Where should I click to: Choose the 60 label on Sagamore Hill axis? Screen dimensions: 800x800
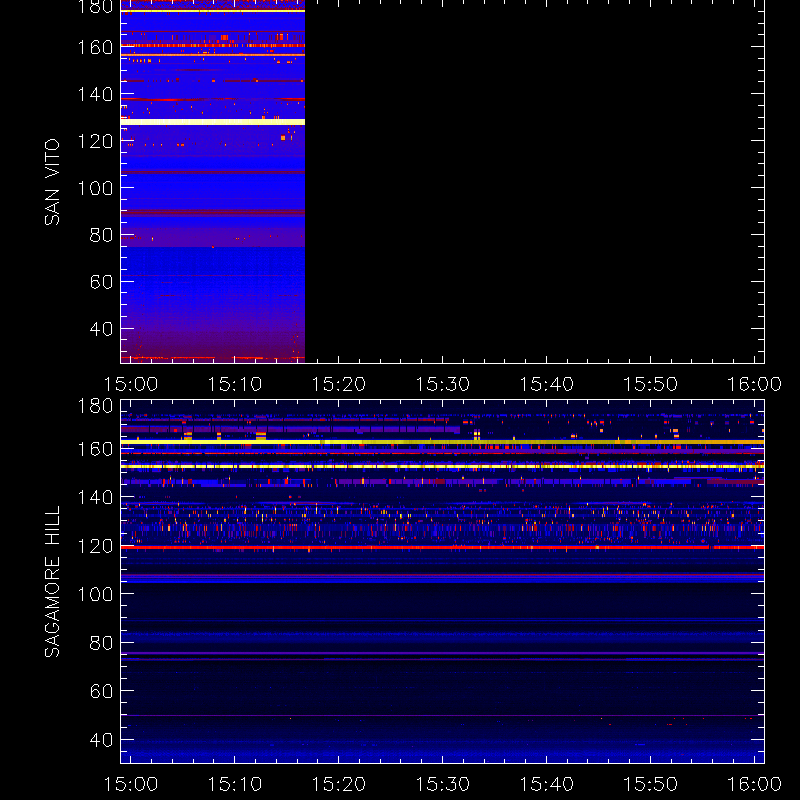click(102, 691)
